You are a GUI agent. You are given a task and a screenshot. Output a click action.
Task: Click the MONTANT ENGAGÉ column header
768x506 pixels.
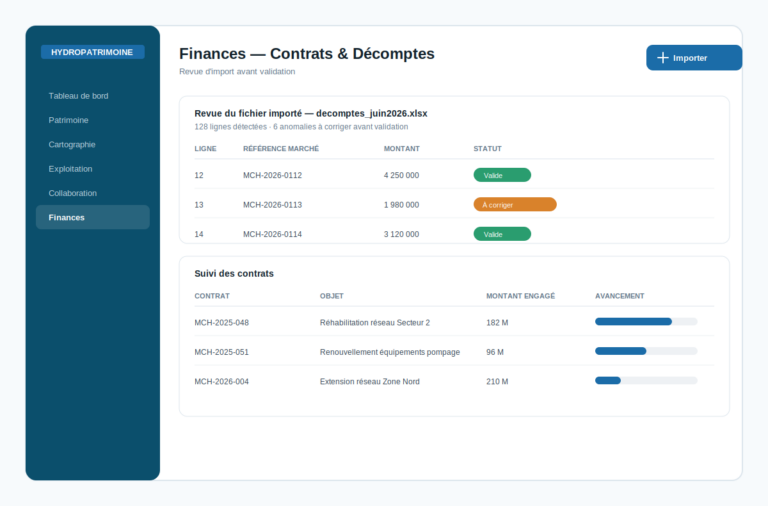[x=520, y=296]
